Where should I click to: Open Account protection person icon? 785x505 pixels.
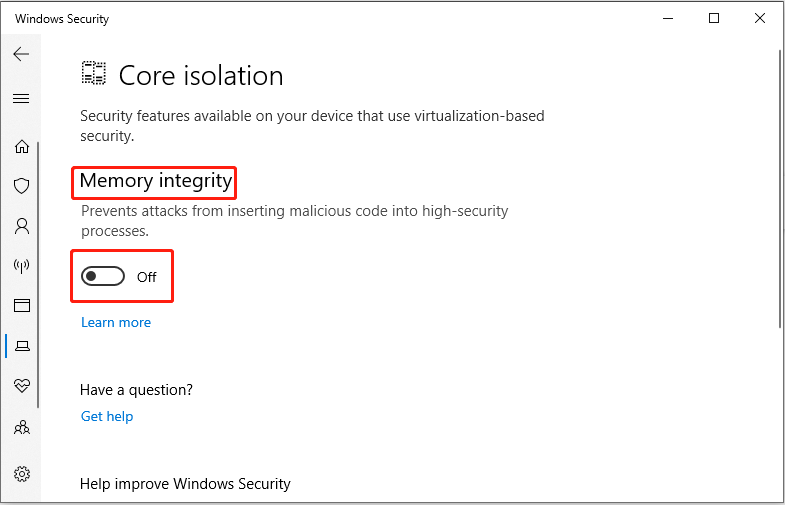pyautogui.click(x=21, y=226)
